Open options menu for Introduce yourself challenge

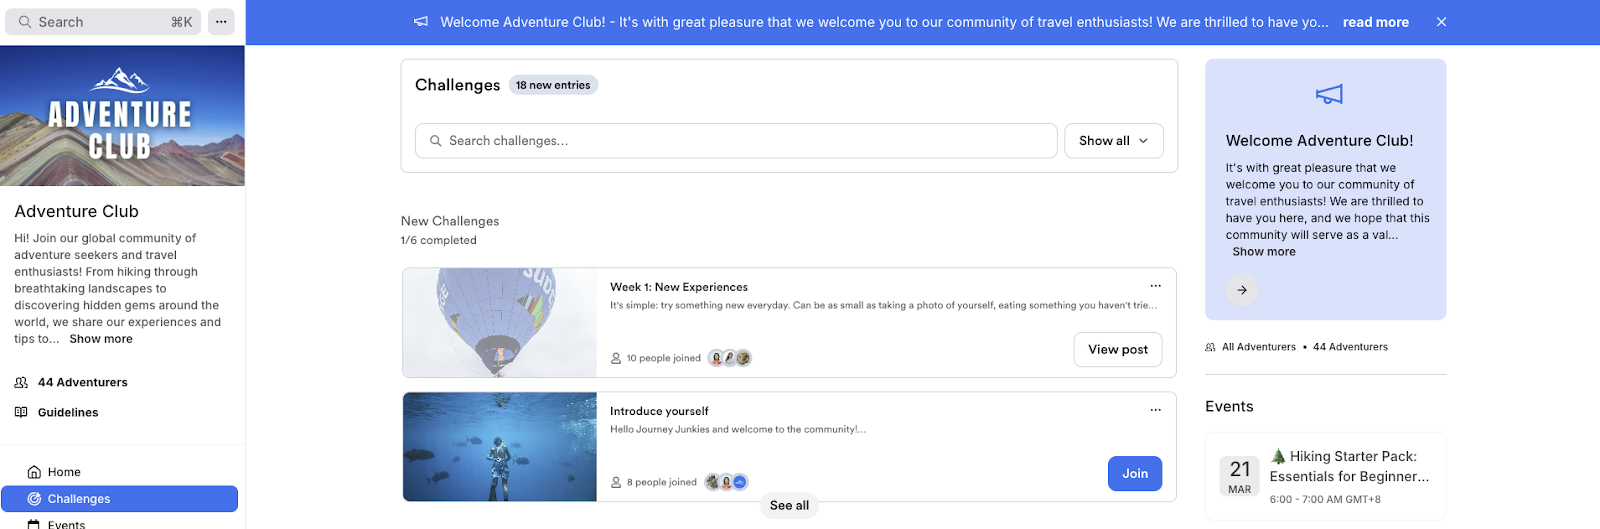click(1155, 410)
